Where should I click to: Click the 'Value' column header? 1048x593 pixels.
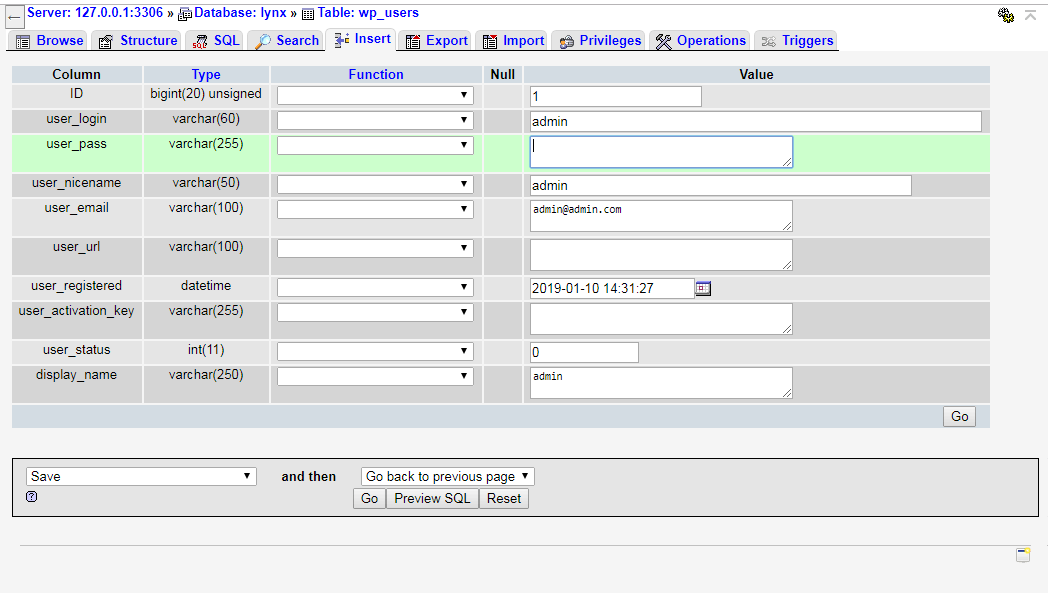(x=756, y=74)
